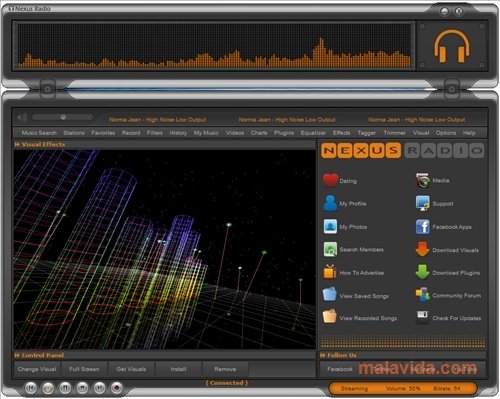
Task: Click the Get Visuals button
Action: tap(131, 369)
